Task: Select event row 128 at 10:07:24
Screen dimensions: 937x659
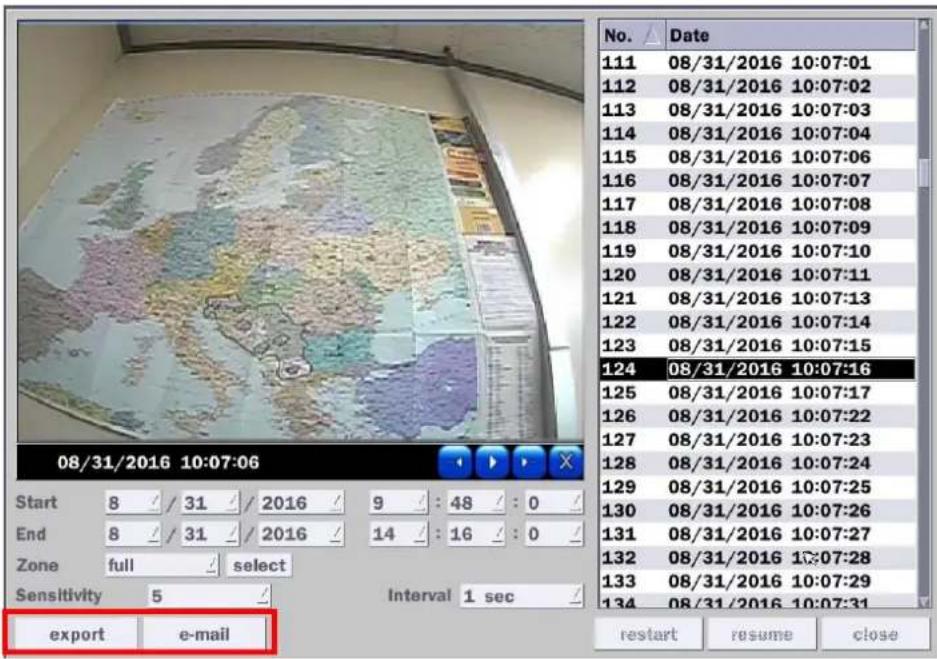Action: [758, 463]
